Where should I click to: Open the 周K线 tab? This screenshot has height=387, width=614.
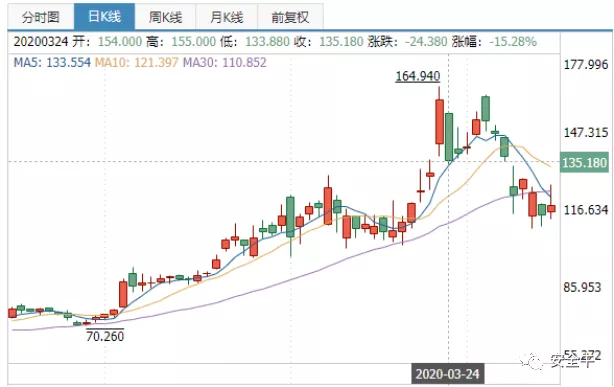click(x=165, y=17)
